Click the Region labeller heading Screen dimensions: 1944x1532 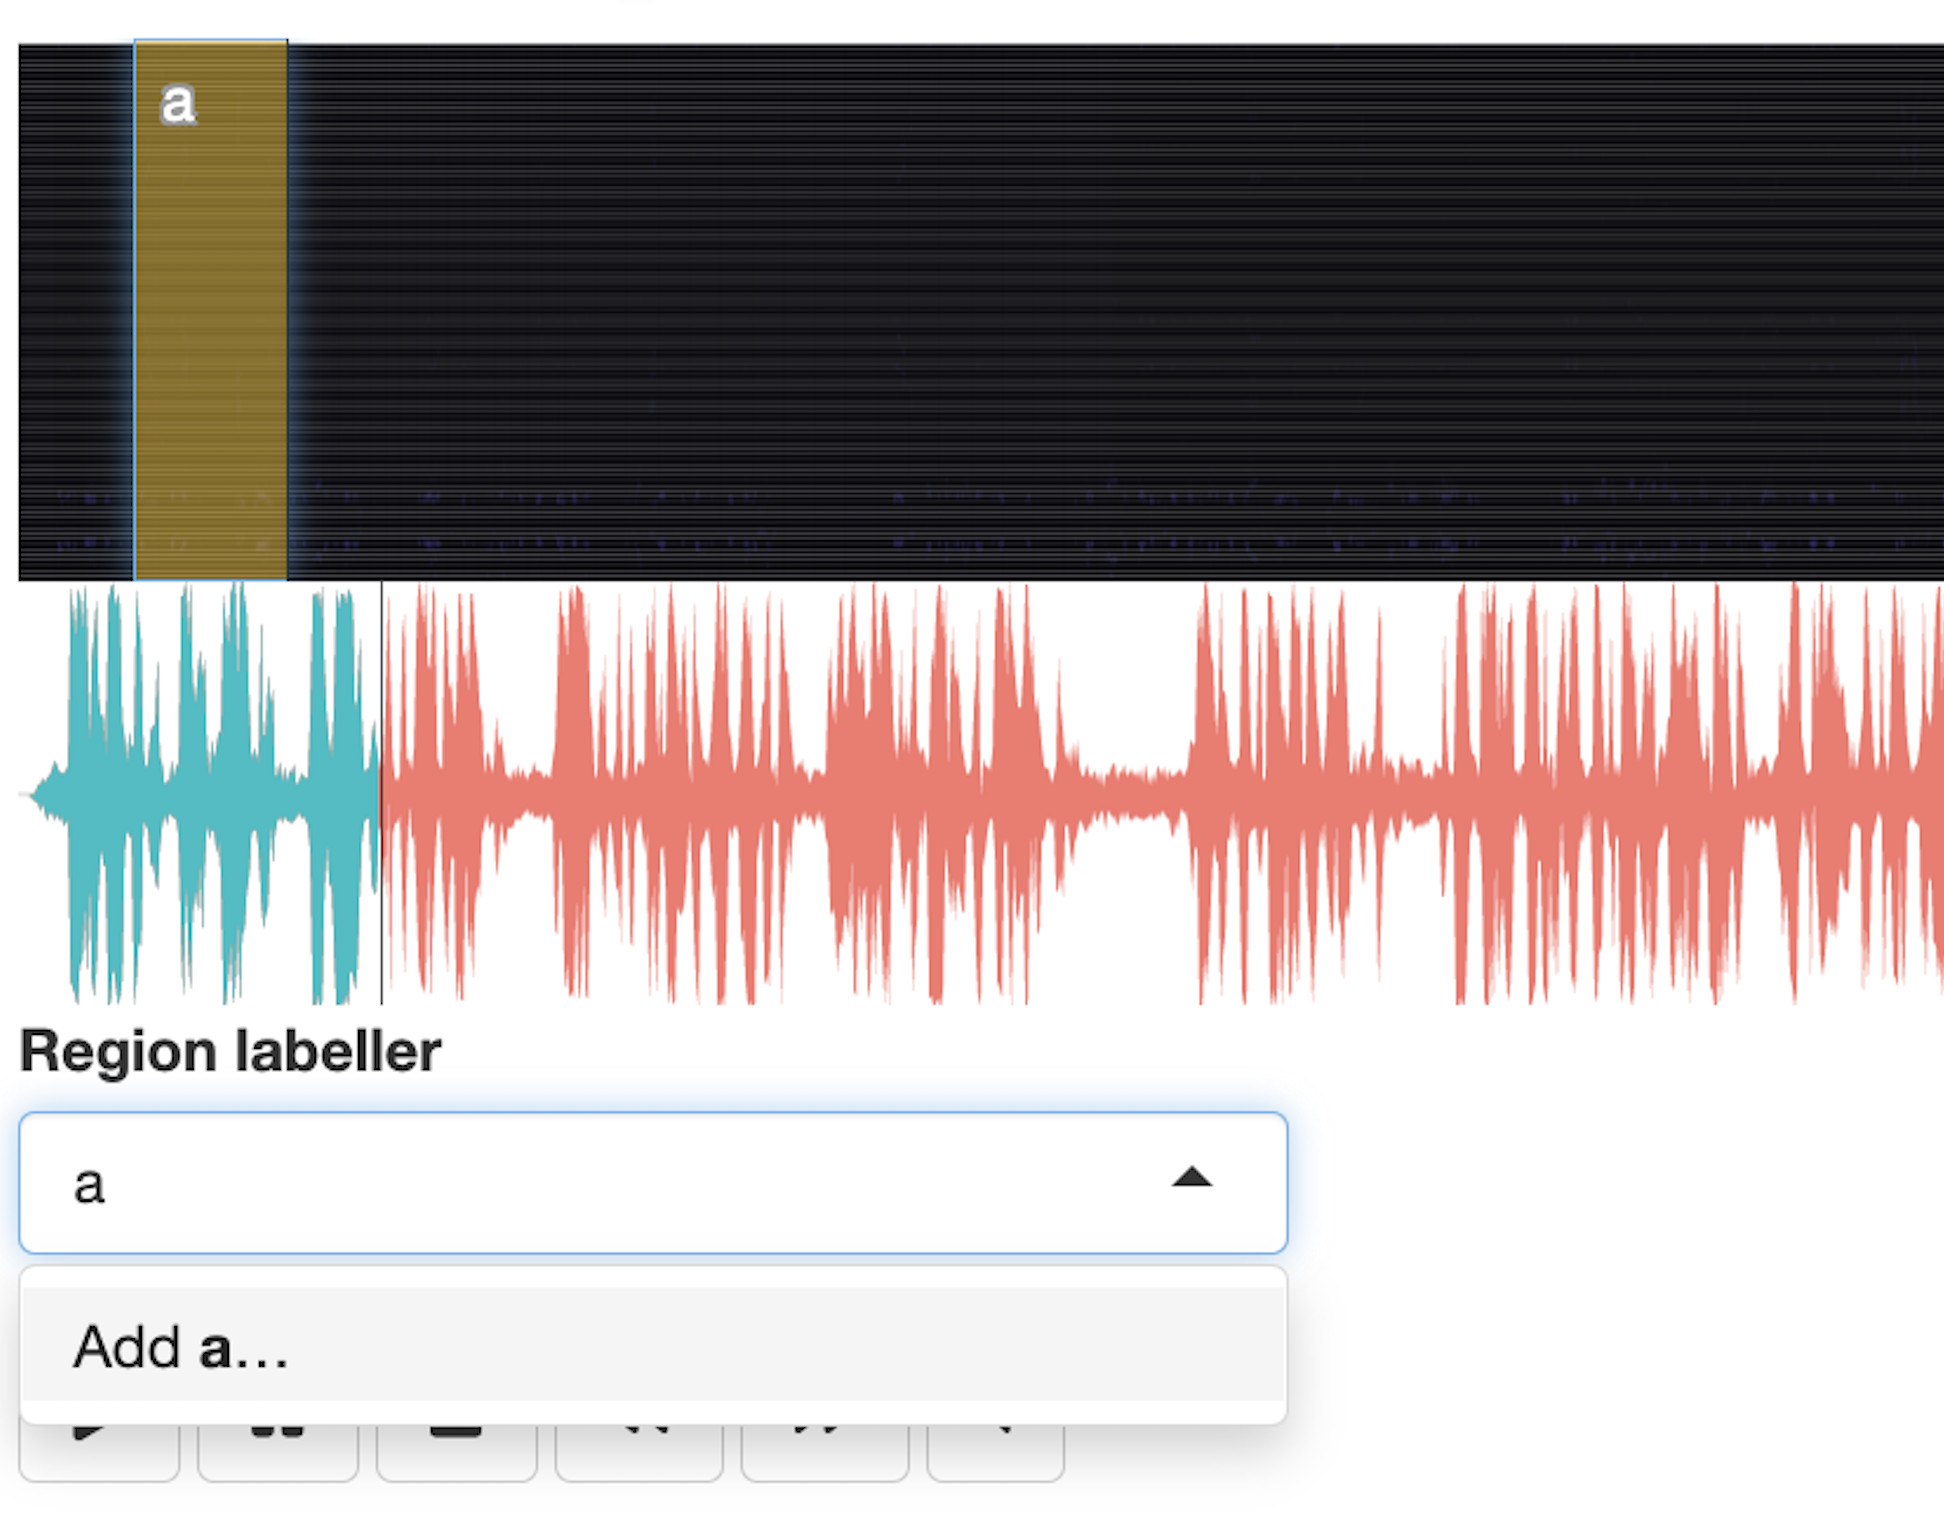click(230, 1051)
